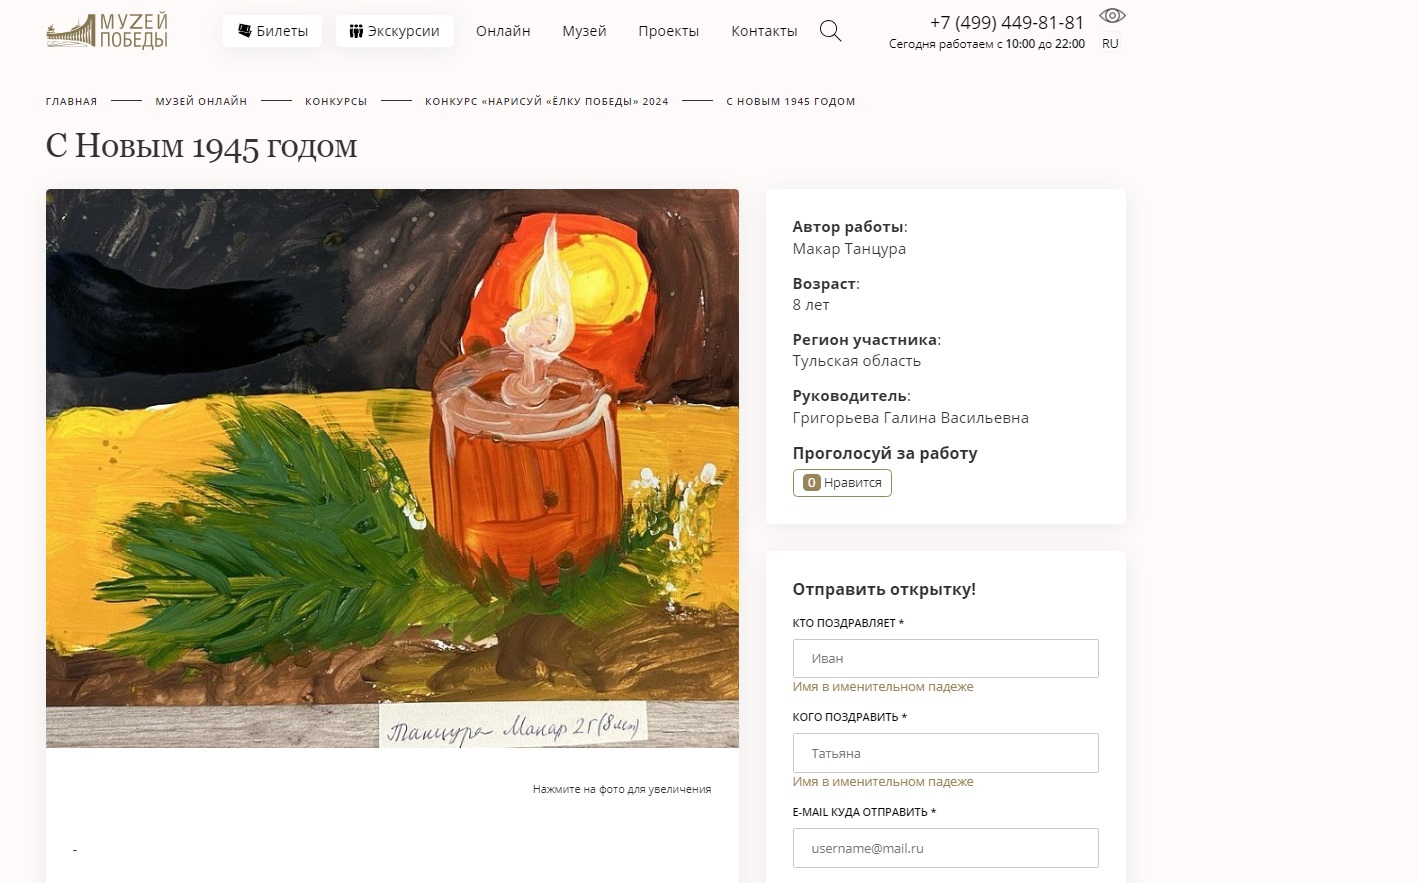Focus the e-mail куда отправить field
This screenshot has height=883, width=1419.
pos(946,848)
